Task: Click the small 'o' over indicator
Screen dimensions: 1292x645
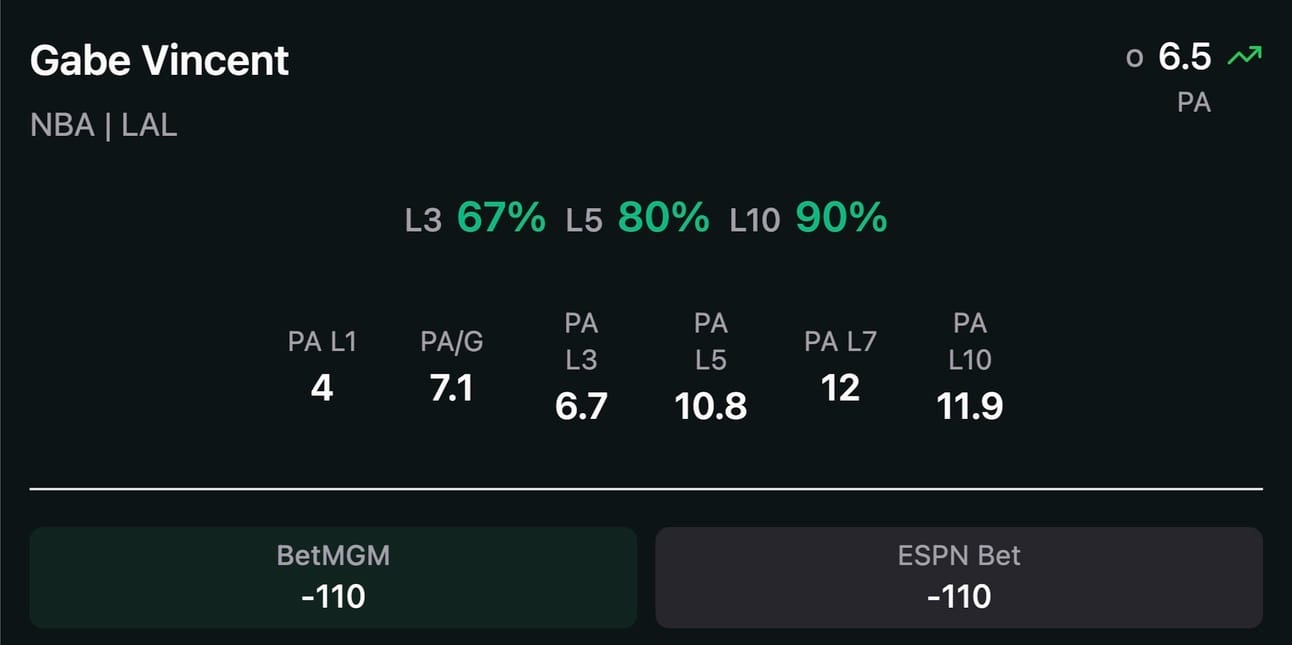Action: click(1134, 59)
